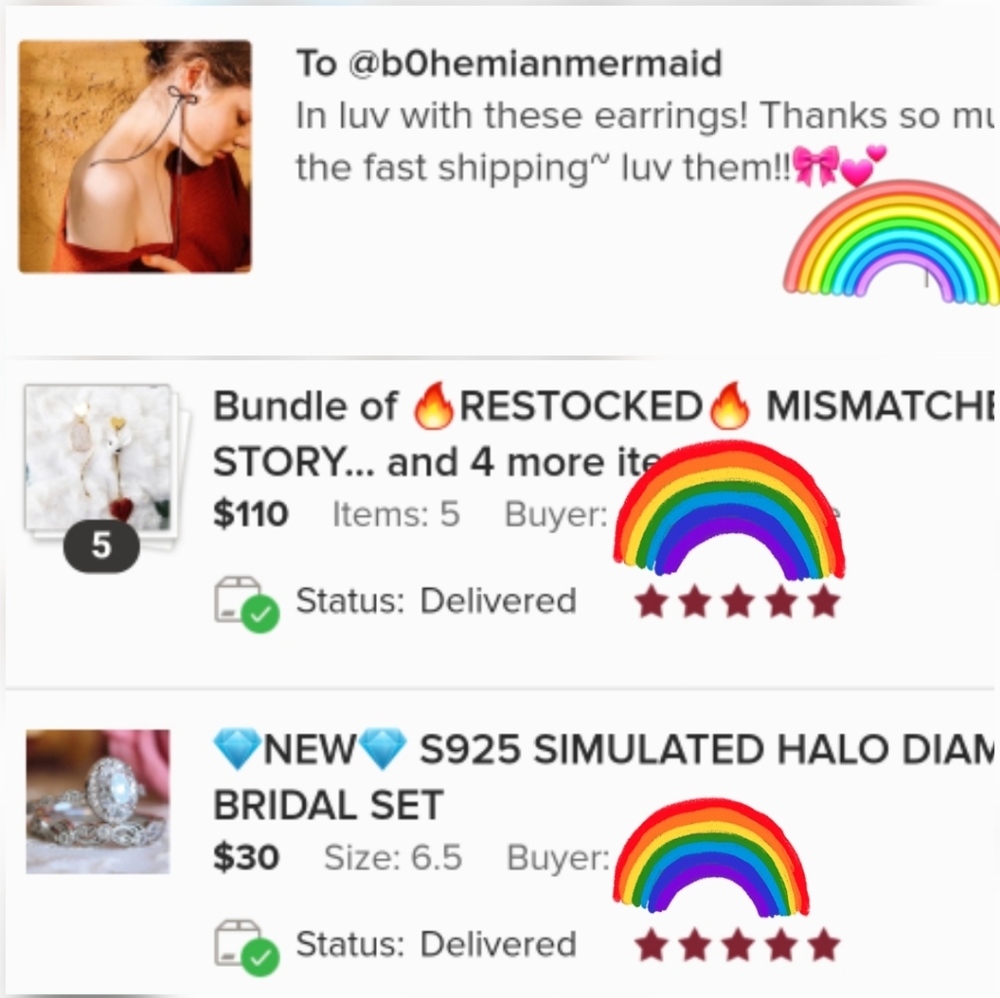Click the first fire emoji before RESTOCKED
Screen dimensions: 1000x998
pyautogui.click(x=434, y=406)
